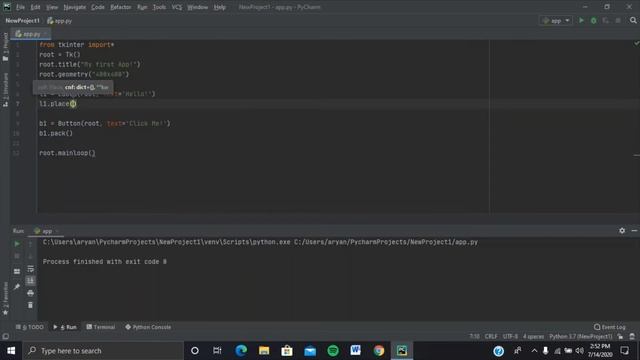Click app.py breadcrumb in navigation bar
The width and height of the screenshot is (640, 360).
60,20
